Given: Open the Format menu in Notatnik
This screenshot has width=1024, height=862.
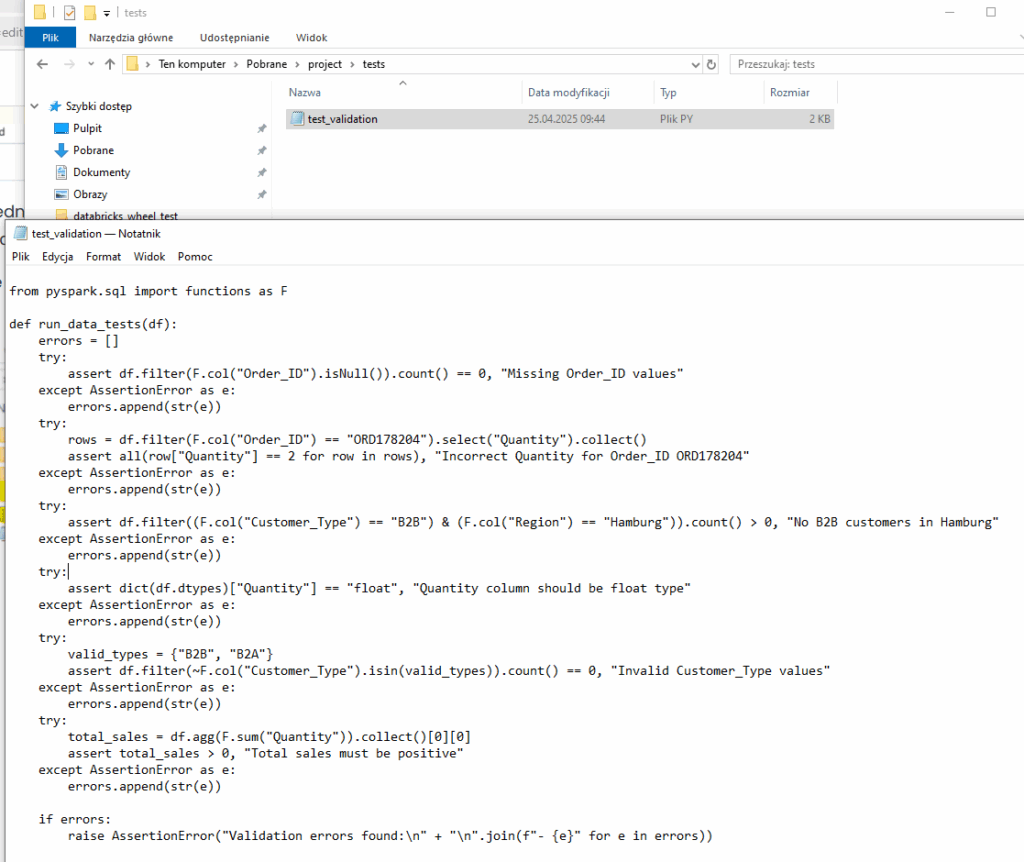Looking at the screenshot, I should tap(103, 257).
